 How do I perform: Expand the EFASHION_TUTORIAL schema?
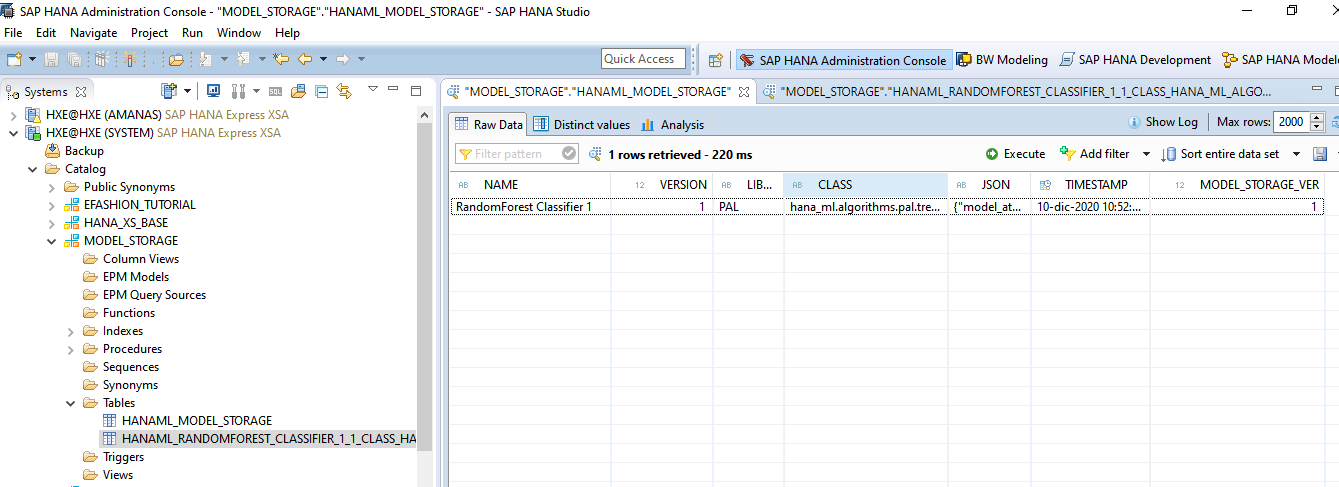52,205
